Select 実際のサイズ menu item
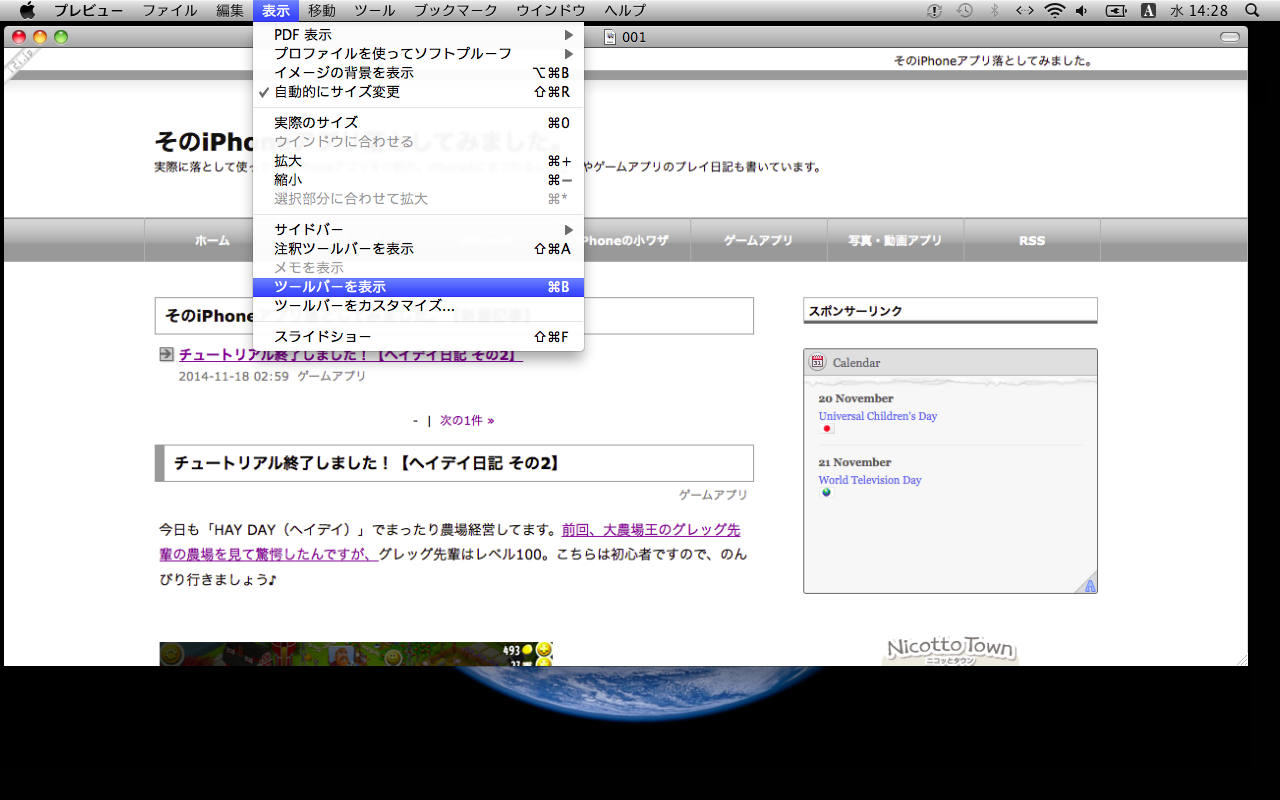Viewport: 1280px width, 800px height. (419, 123)
